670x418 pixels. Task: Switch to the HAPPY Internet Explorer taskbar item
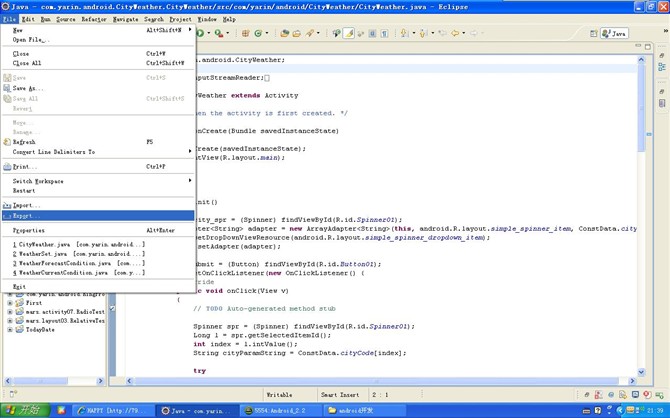pos(112,410)
